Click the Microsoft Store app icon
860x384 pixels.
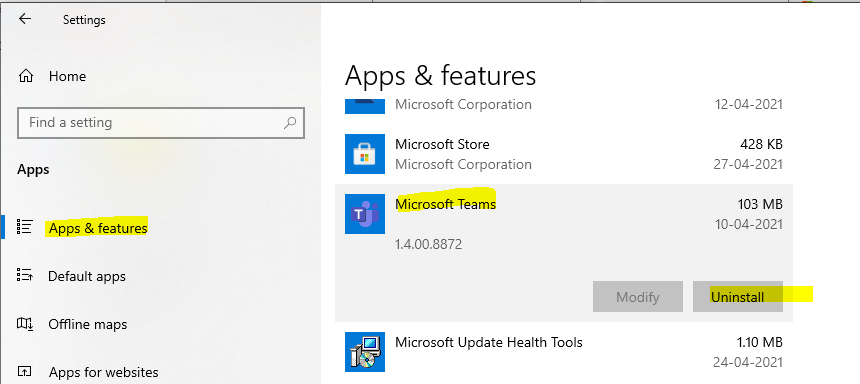365,154
